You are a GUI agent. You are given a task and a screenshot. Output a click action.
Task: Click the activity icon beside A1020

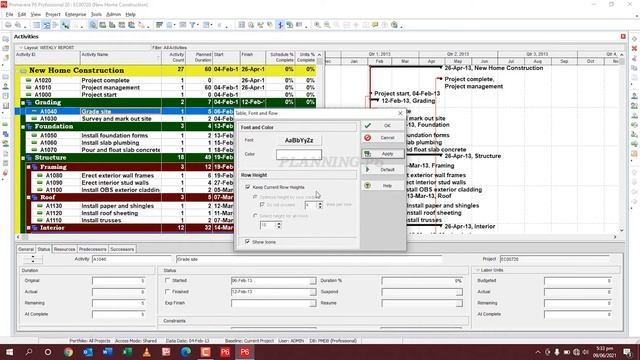click(29, 80)
